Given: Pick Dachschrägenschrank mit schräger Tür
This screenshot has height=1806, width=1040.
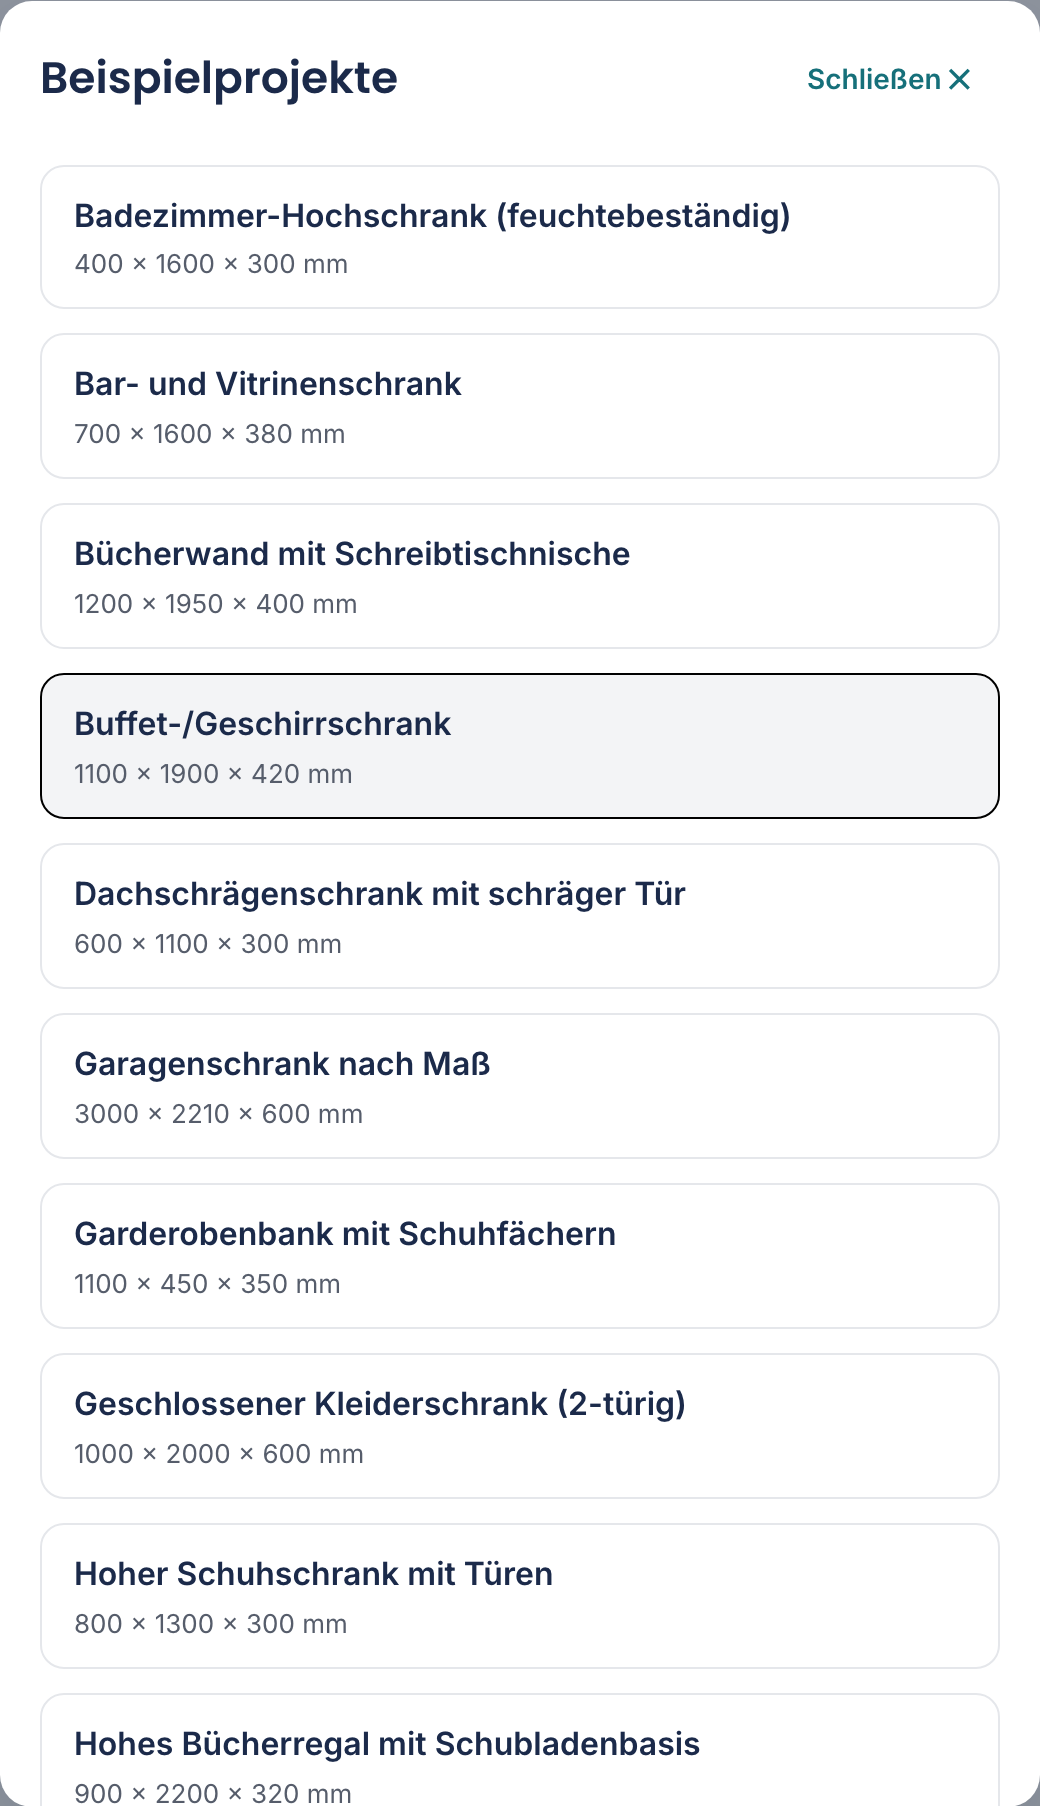Looking at the screenshot, I should tap(520, 916).
